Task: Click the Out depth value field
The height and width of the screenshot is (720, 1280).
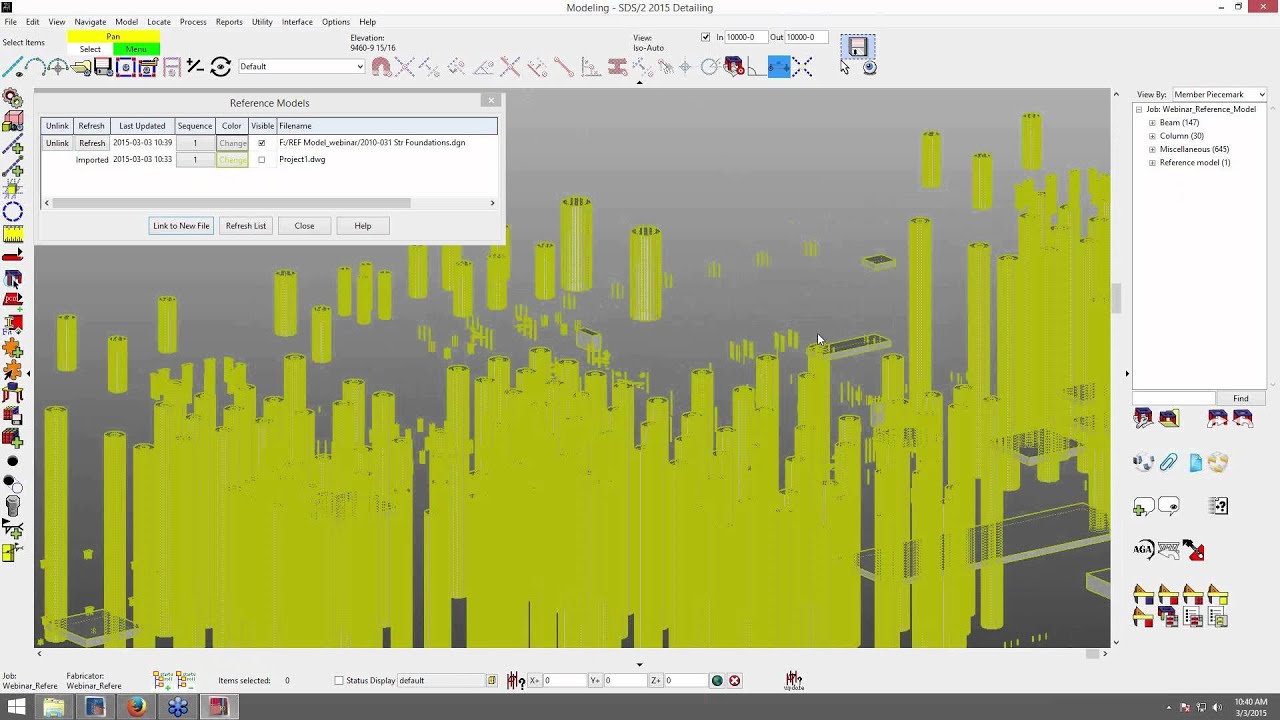Action: click(807, 37)
